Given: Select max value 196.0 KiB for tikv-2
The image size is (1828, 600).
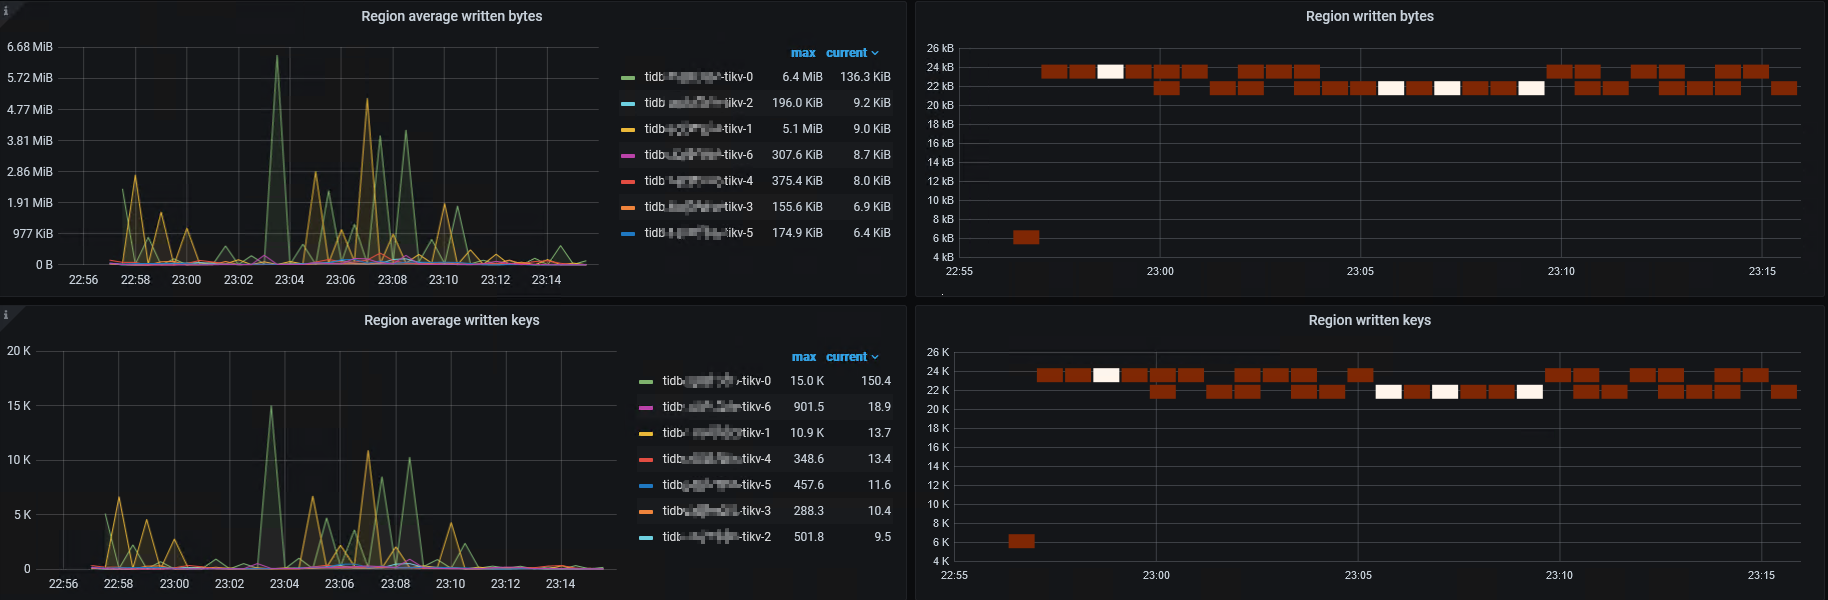Looking at the screenshot, I should (x=797, y=103).
